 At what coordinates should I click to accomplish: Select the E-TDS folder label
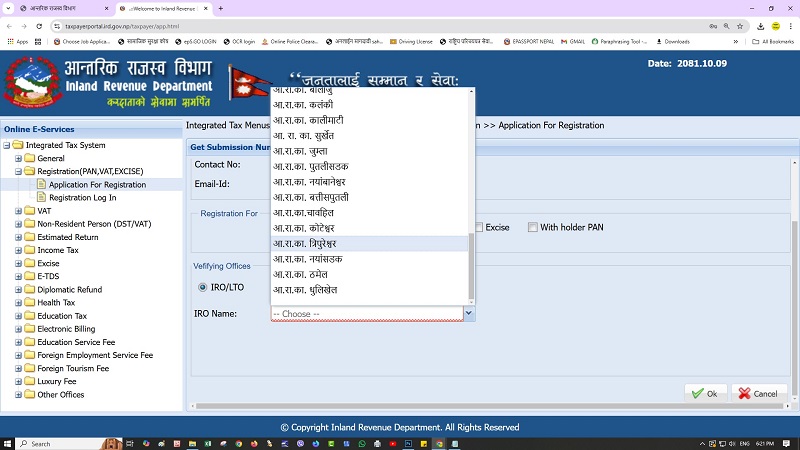(x=48, y=276)
